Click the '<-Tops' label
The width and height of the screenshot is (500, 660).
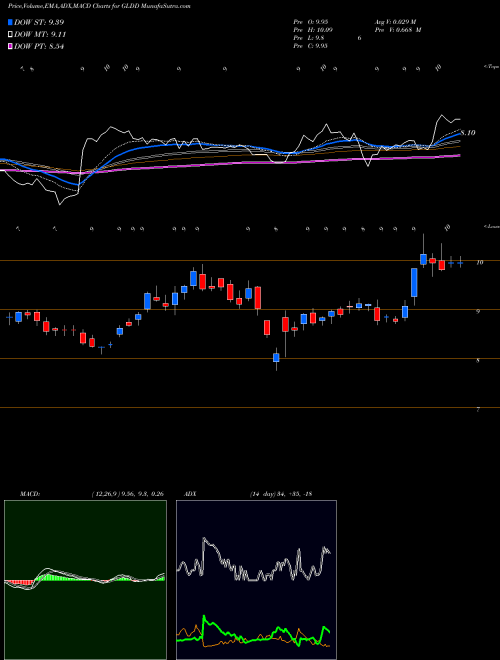492,67
